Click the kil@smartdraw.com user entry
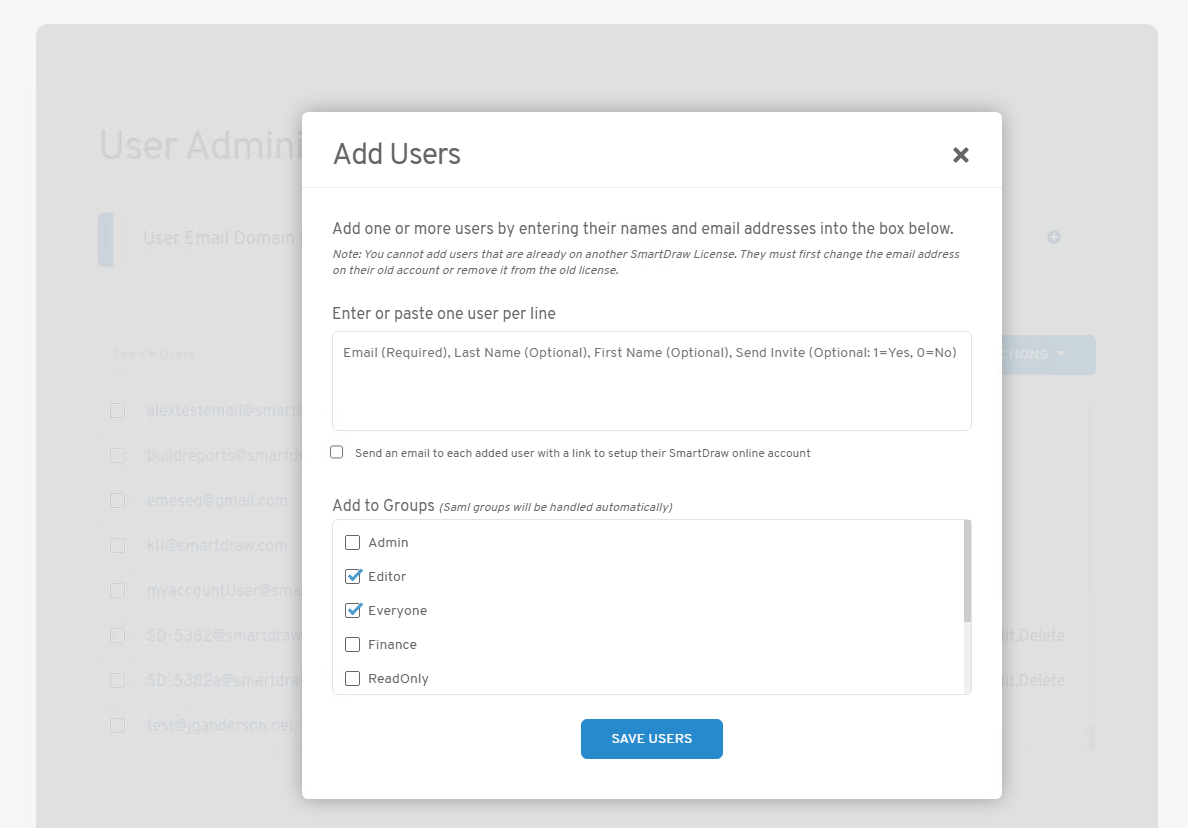 point(217,546)
